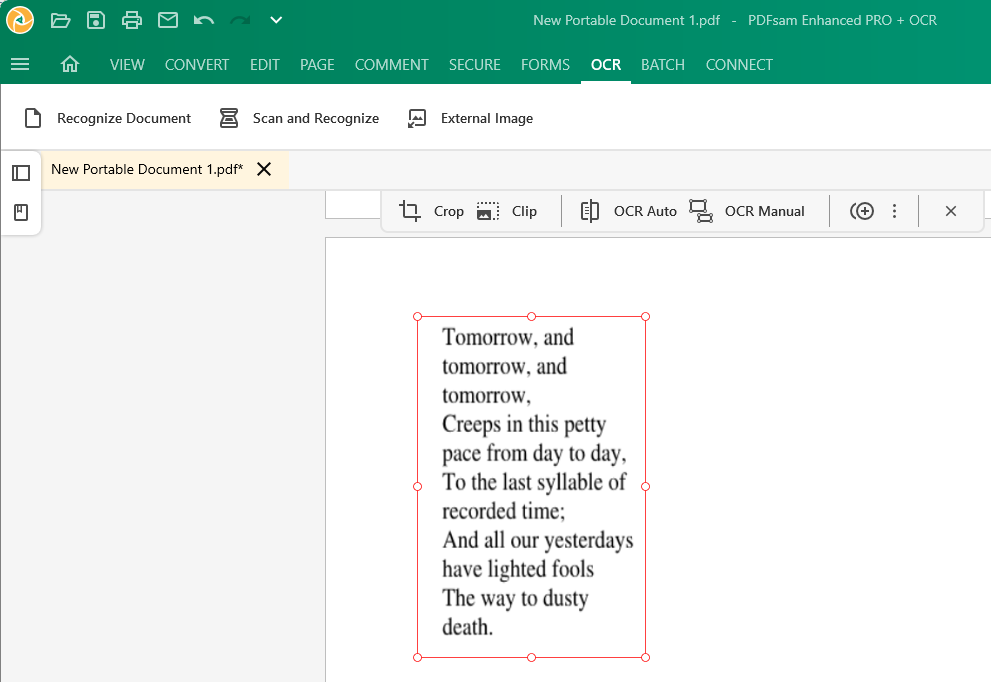Click the PDFsam application logo

coord(20,20)
